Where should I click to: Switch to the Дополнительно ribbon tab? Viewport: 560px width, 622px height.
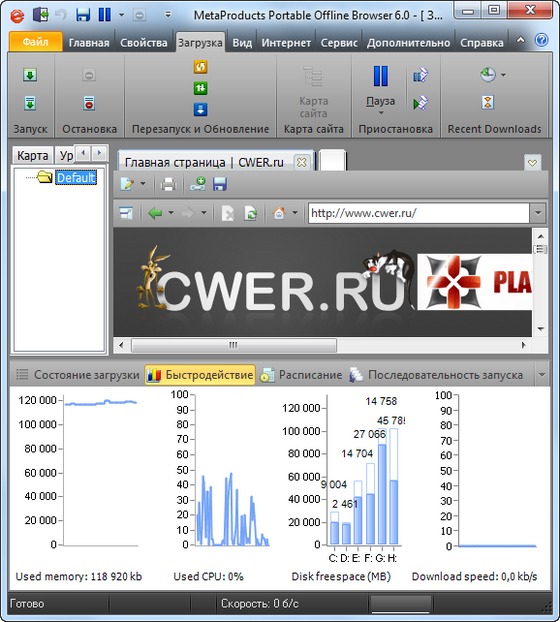coord(408,42)
